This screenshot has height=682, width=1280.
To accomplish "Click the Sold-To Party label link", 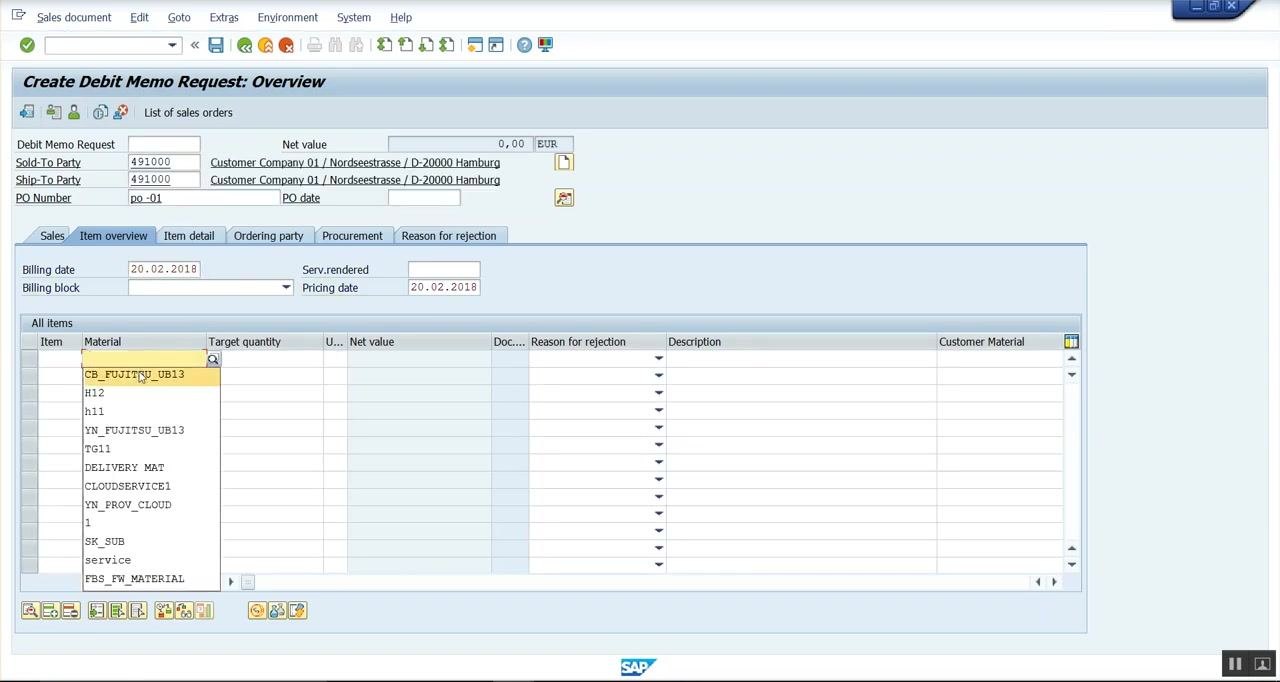I will (48, 162).
